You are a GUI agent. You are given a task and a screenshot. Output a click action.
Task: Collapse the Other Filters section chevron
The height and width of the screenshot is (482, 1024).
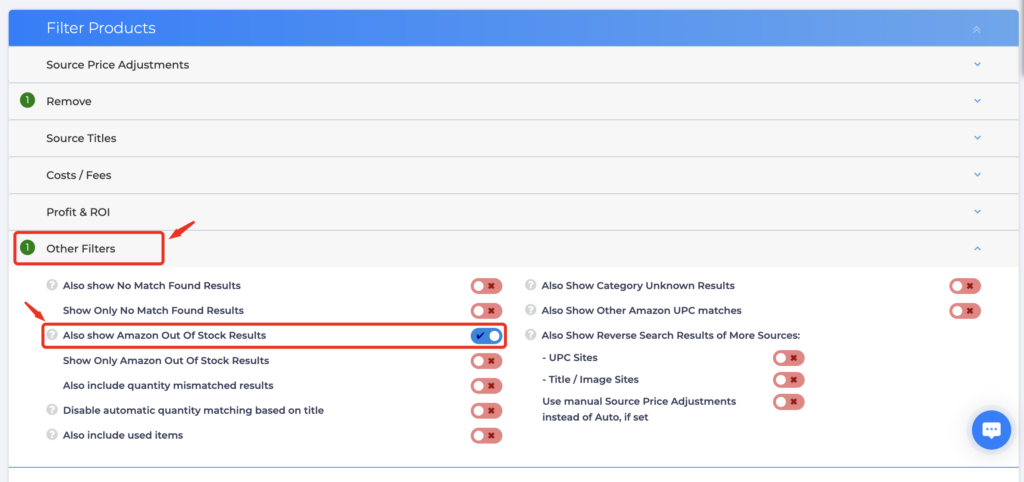(977, 248)
